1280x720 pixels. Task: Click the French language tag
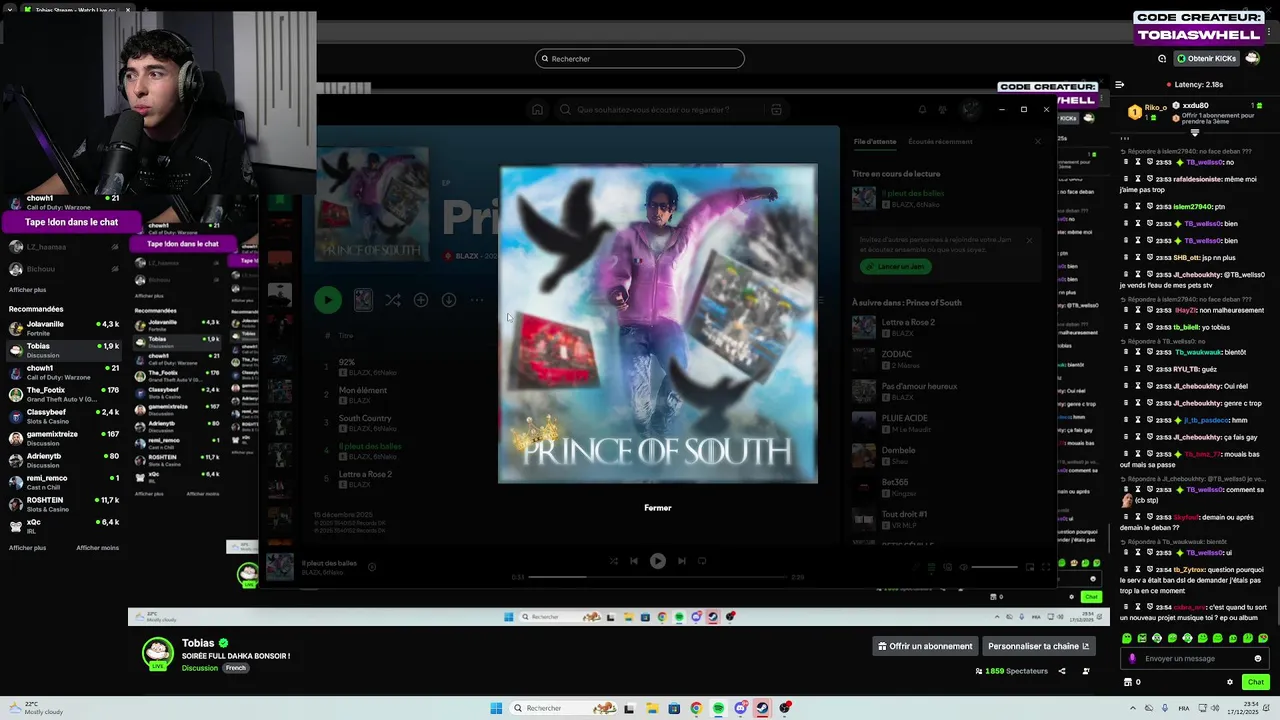click(235, 668)
